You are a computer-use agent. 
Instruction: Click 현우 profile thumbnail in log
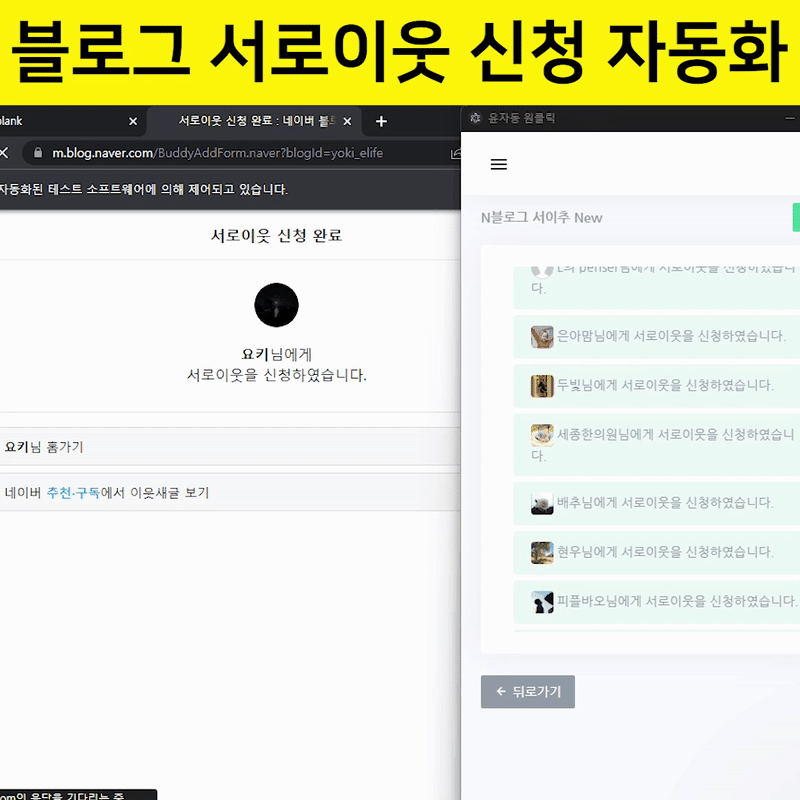coord(542,552)
